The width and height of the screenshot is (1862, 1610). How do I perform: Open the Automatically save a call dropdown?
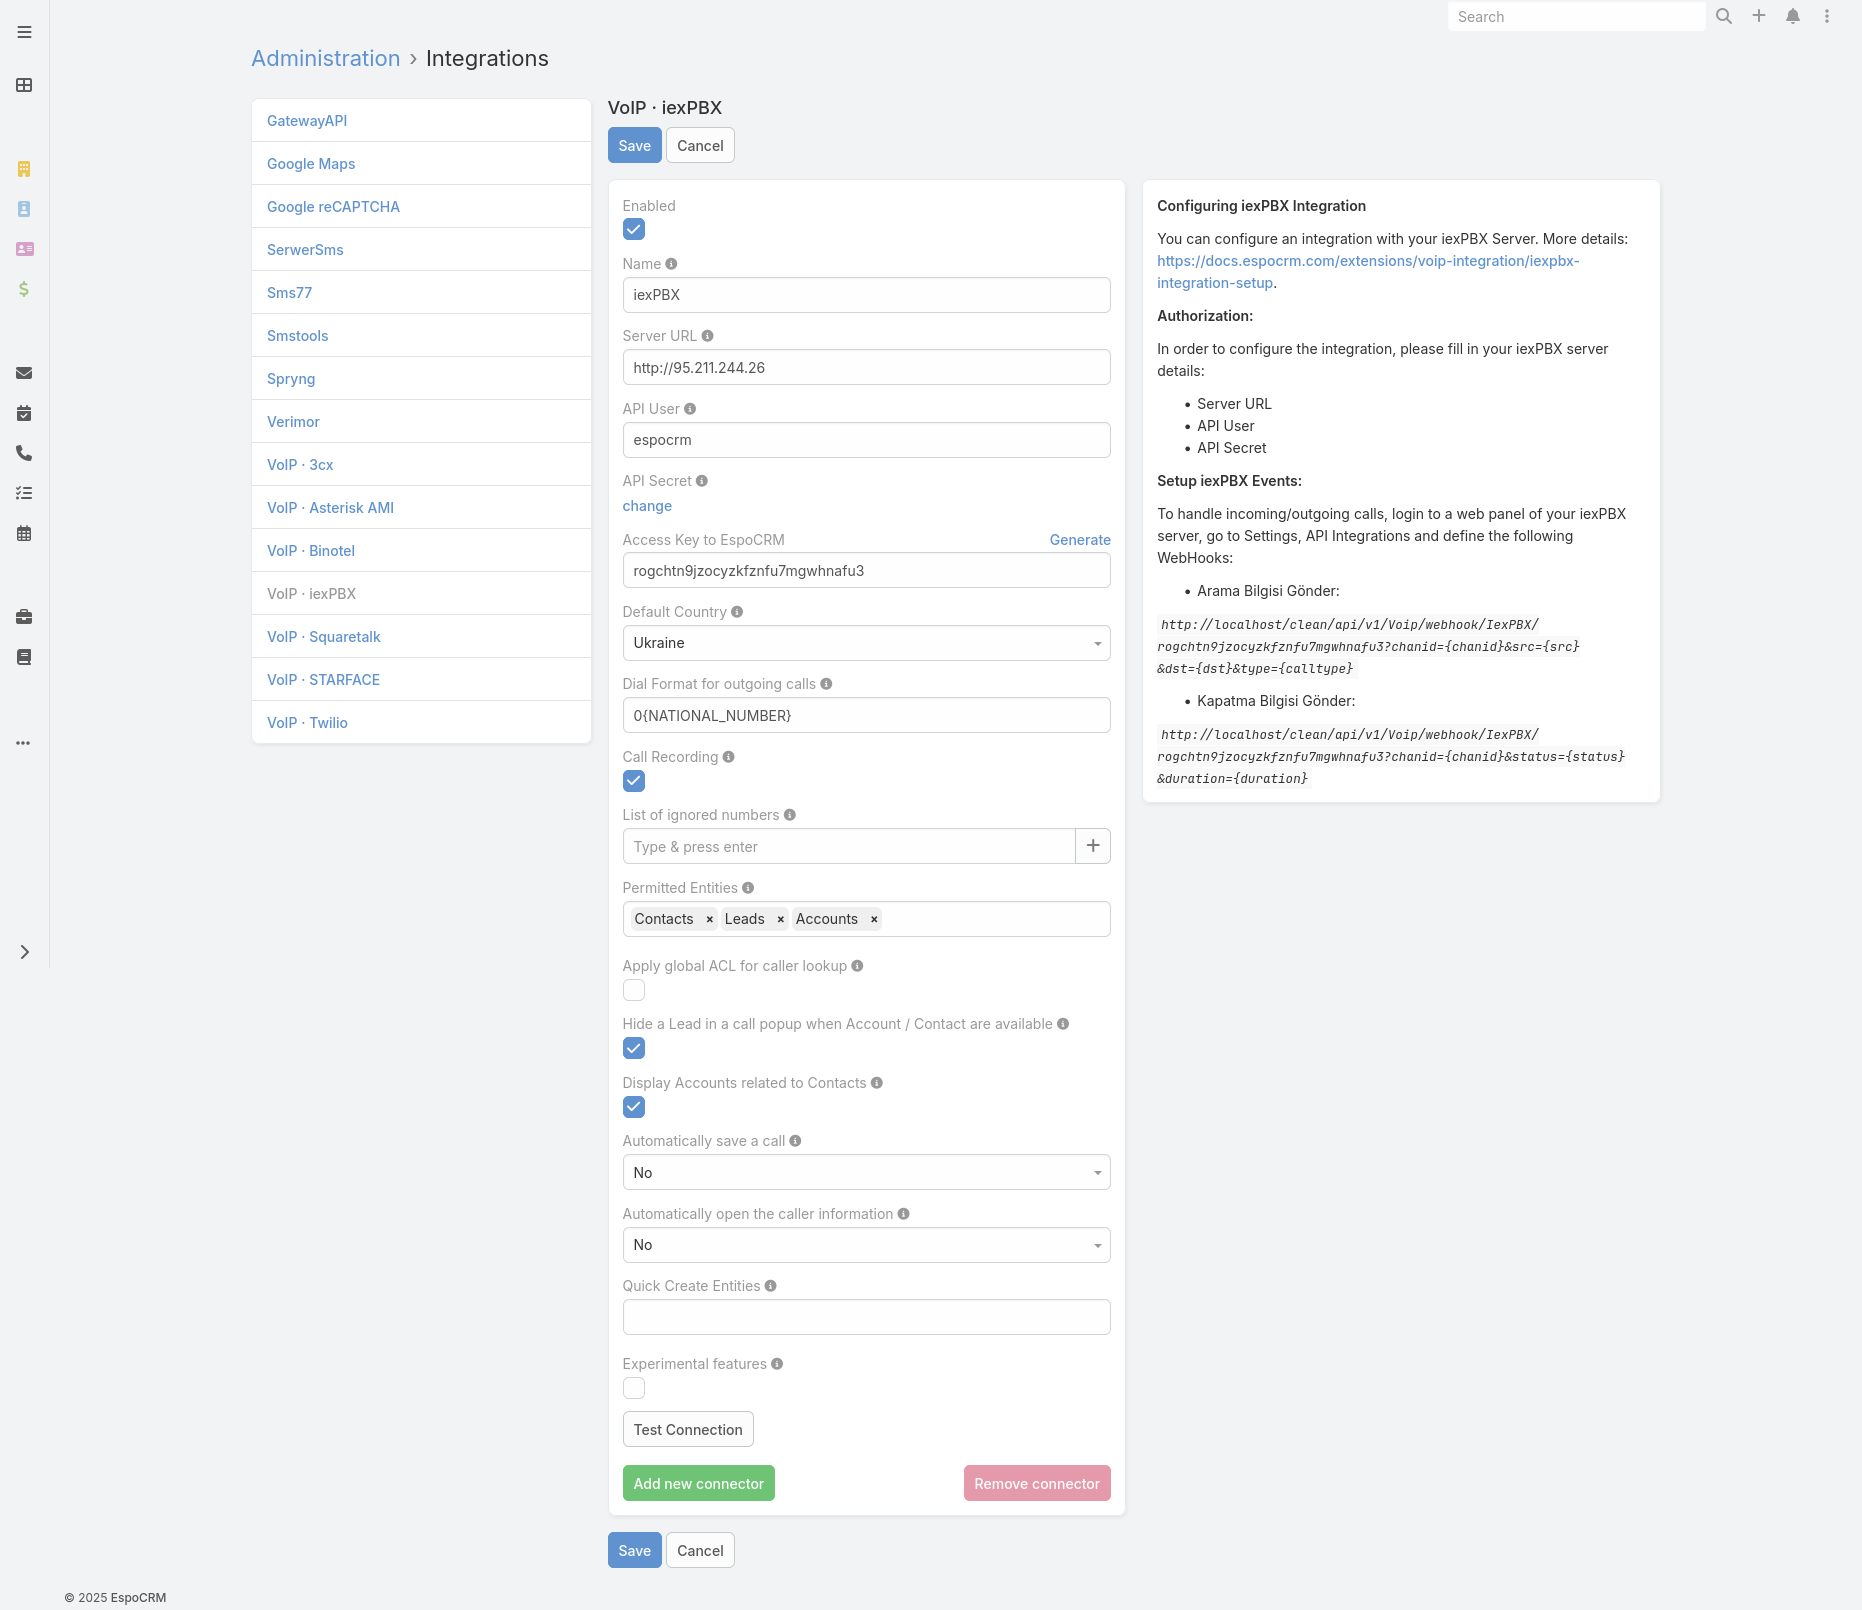pos(866,1172)
